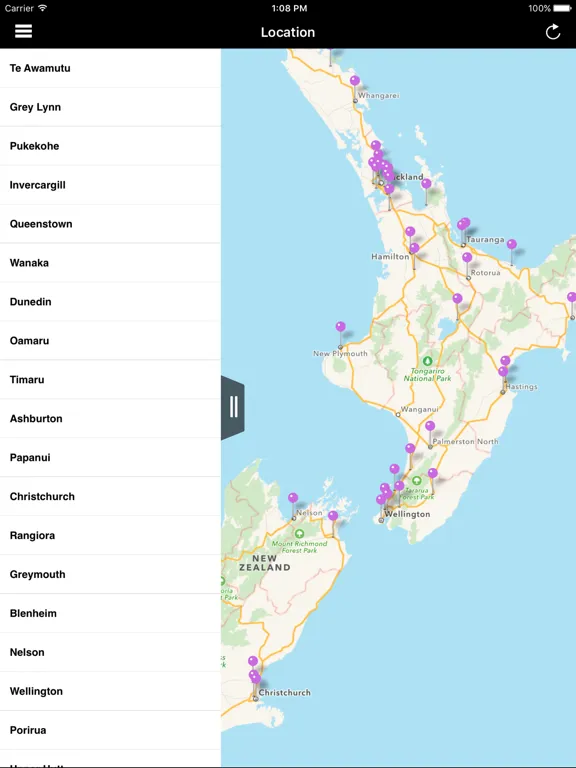Choose Grey Lynn location

110,107
